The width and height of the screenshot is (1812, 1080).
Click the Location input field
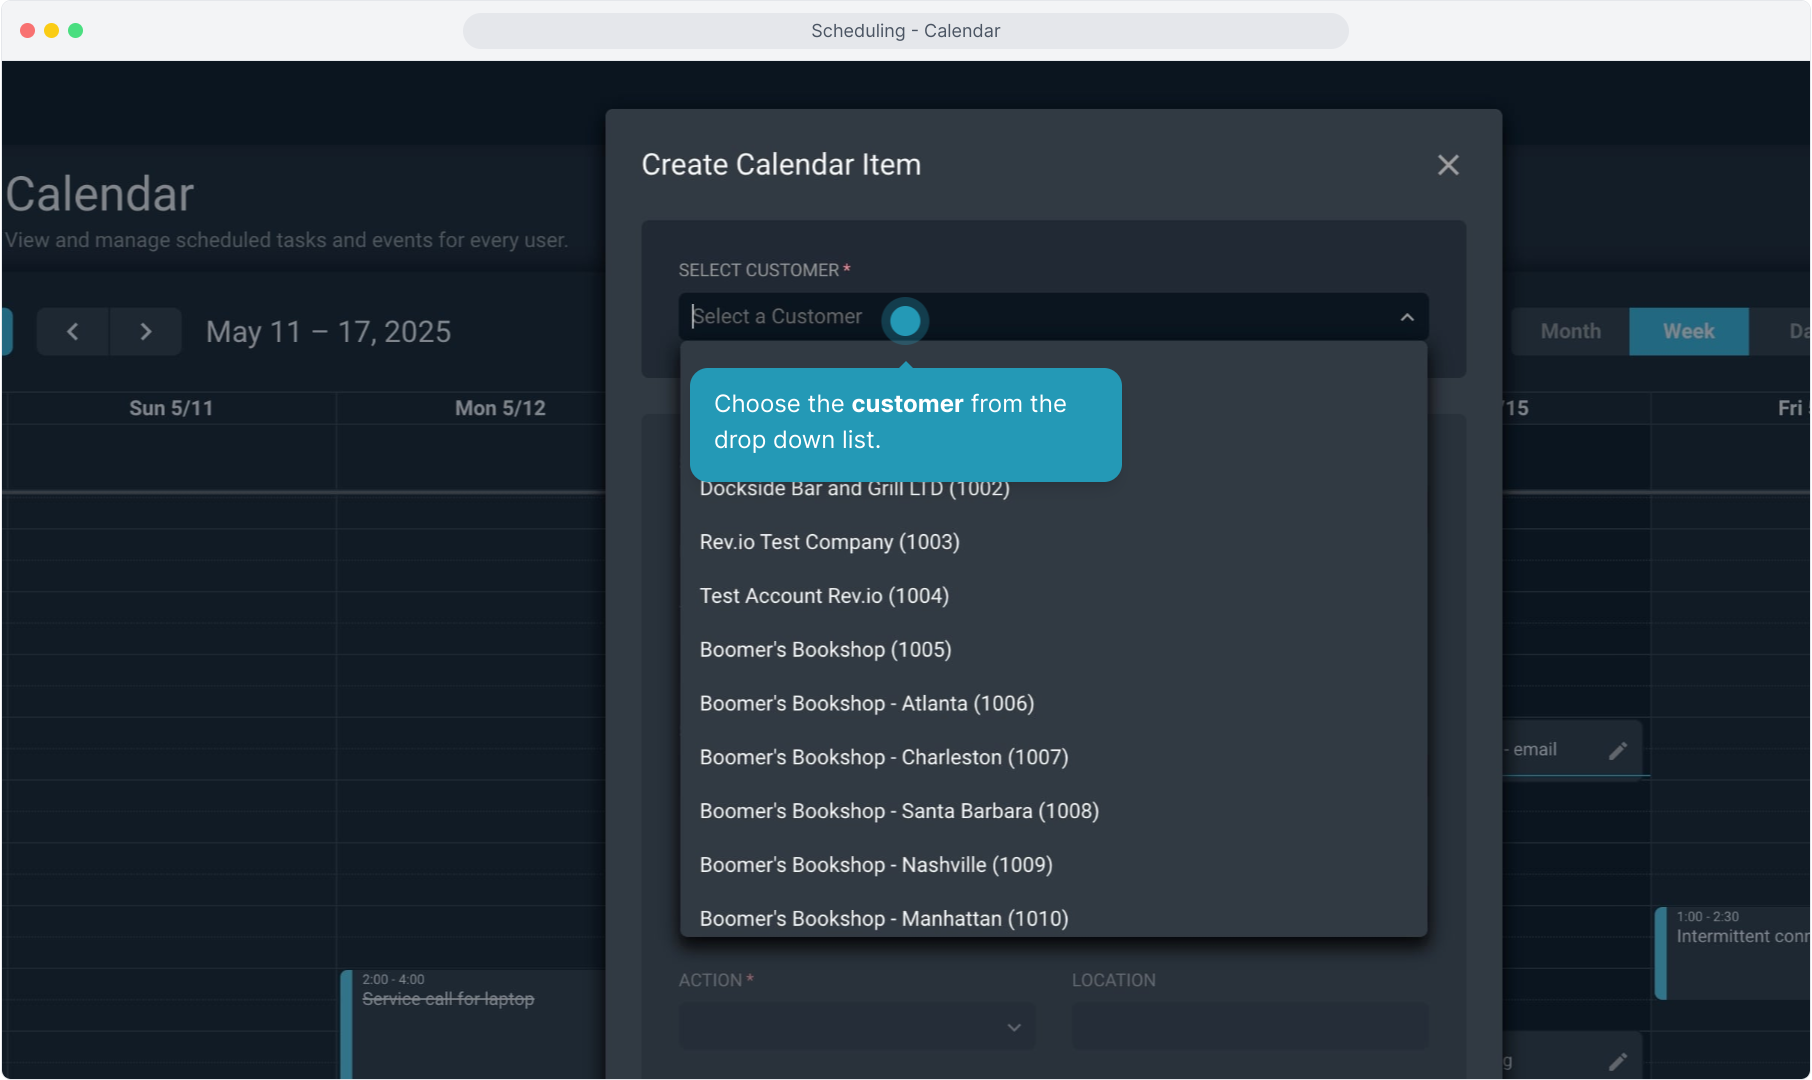pos(1249,1027)
